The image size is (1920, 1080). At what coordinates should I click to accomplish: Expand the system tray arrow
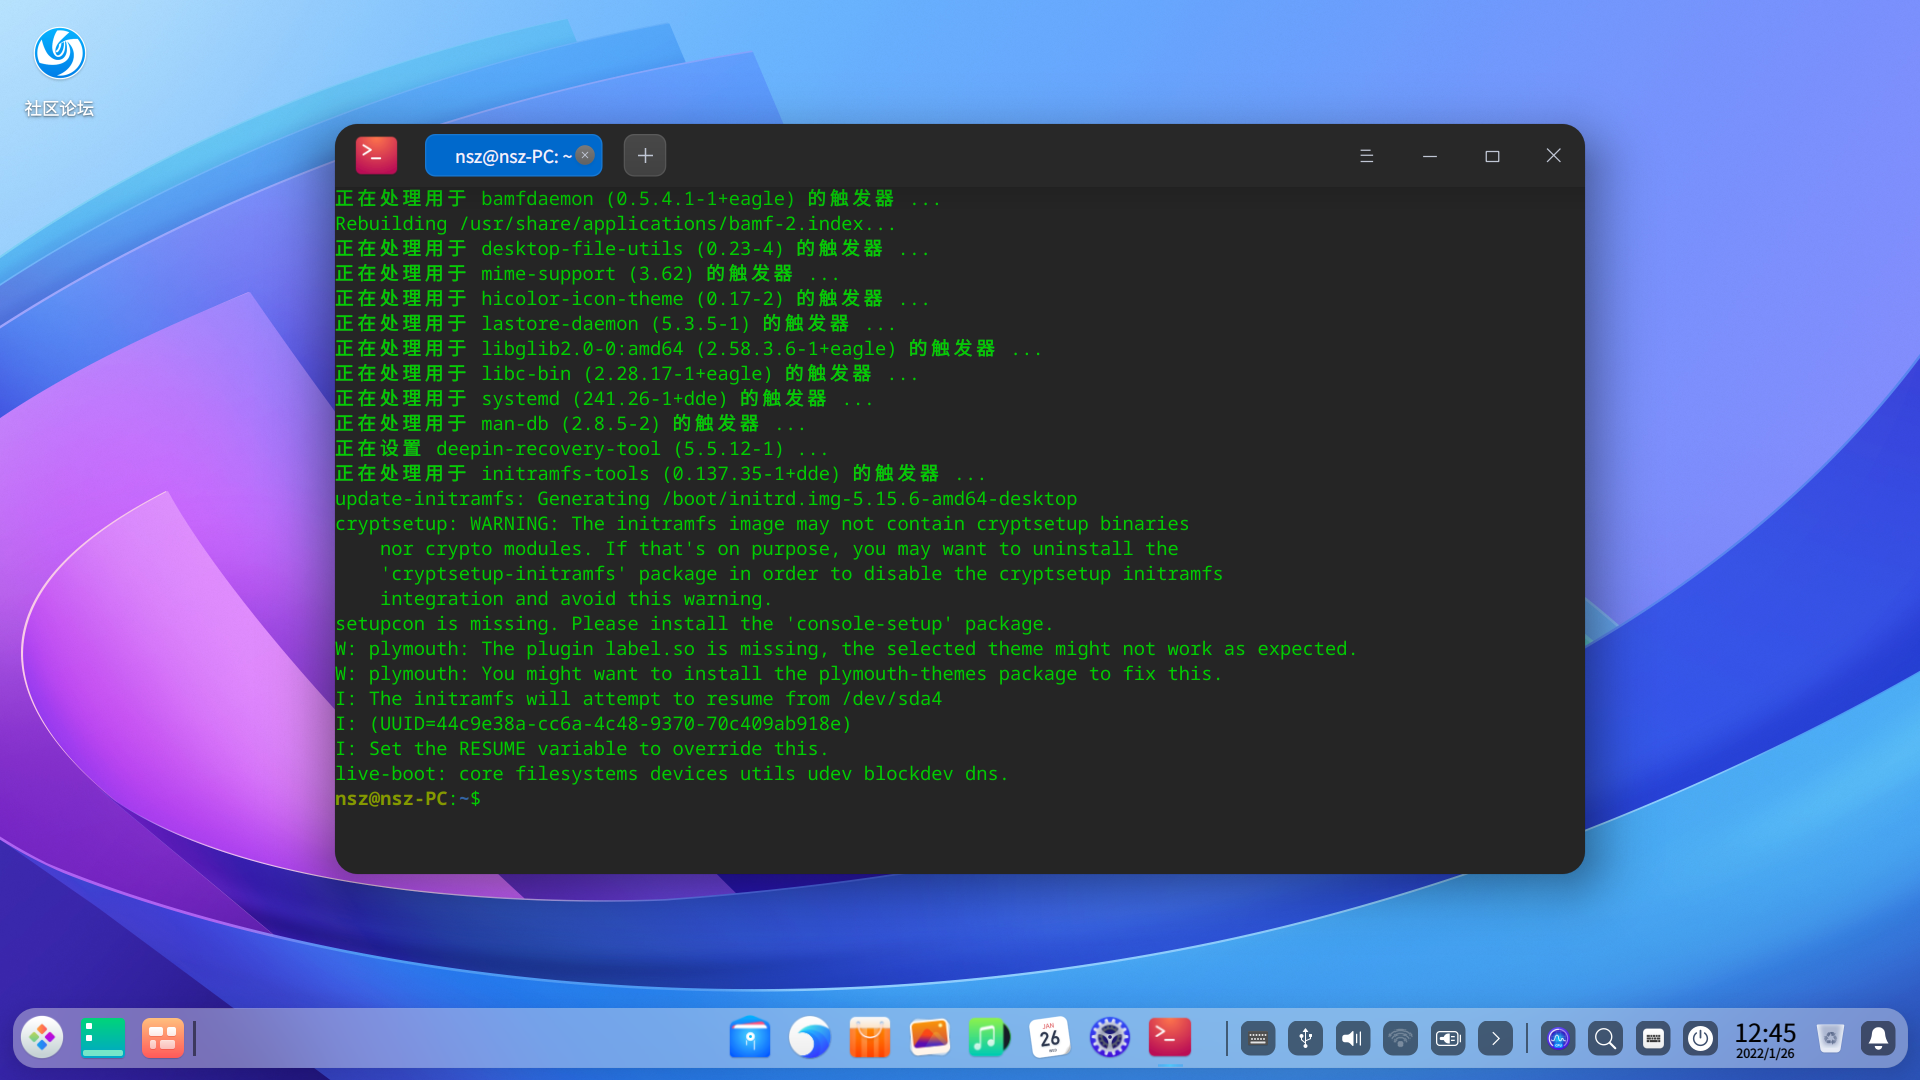pyautogui.click(x=1495, y=1038)
